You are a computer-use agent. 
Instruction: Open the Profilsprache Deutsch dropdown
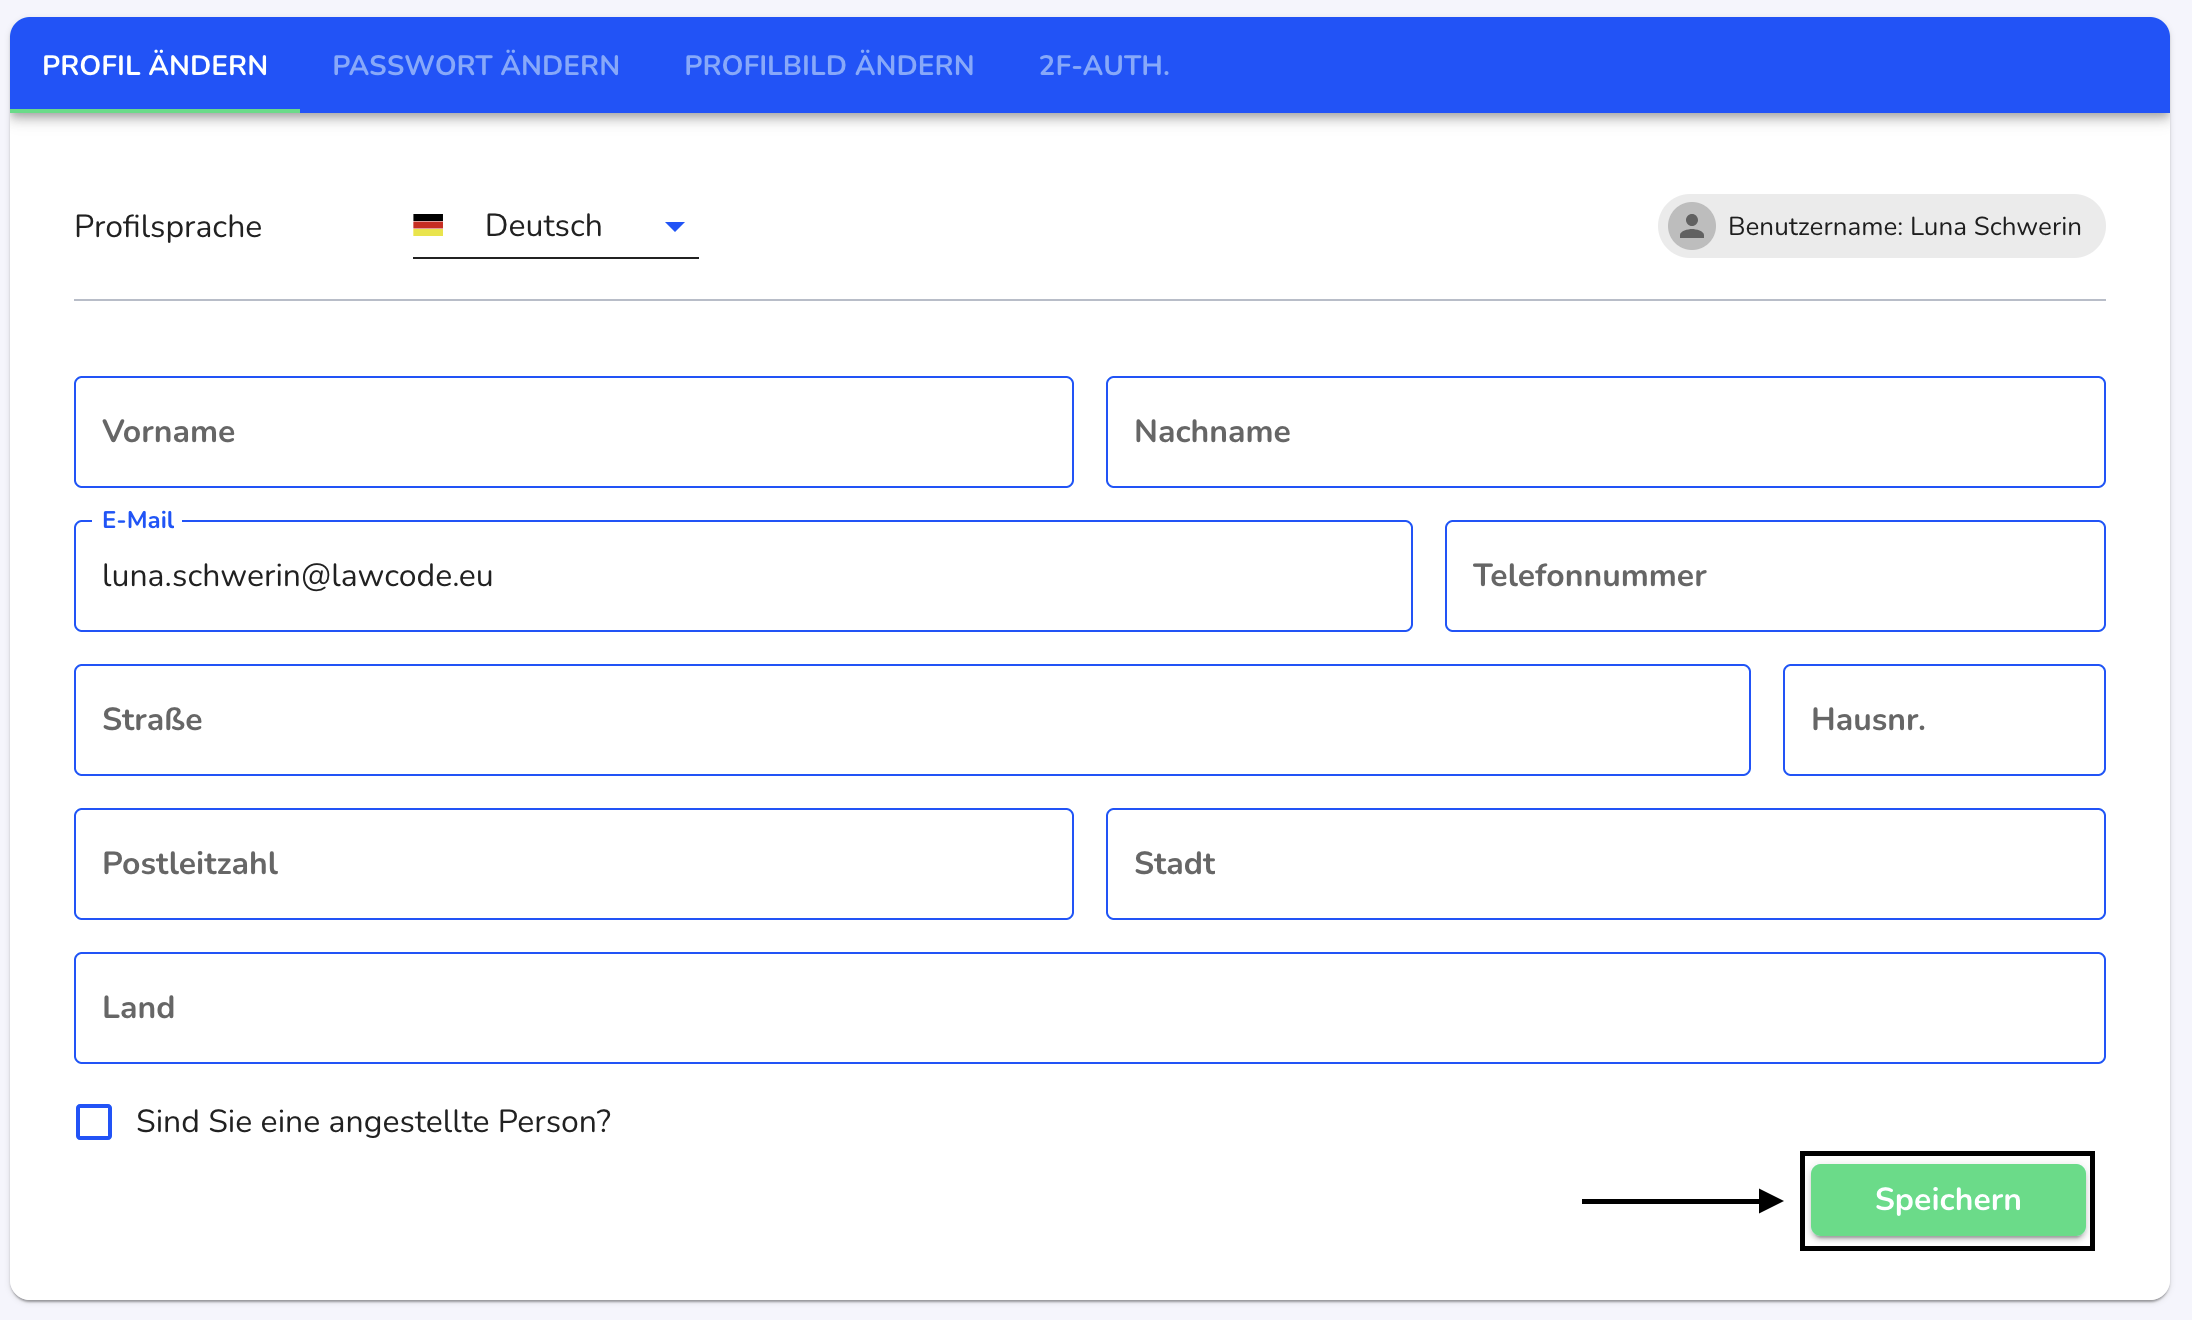click(555, 226)
